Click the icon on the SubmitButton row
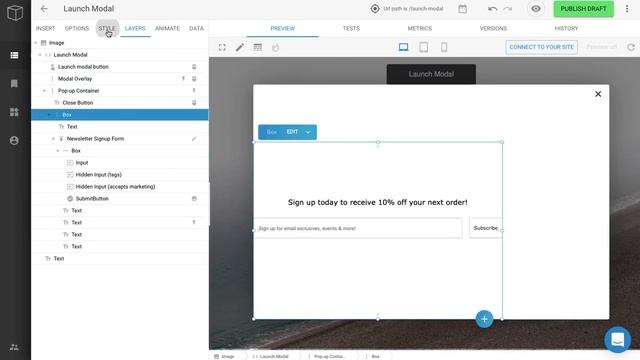Image resolution: width=640 pixels, height=360 pixels. pyautogui.click(x=194, y=198)
